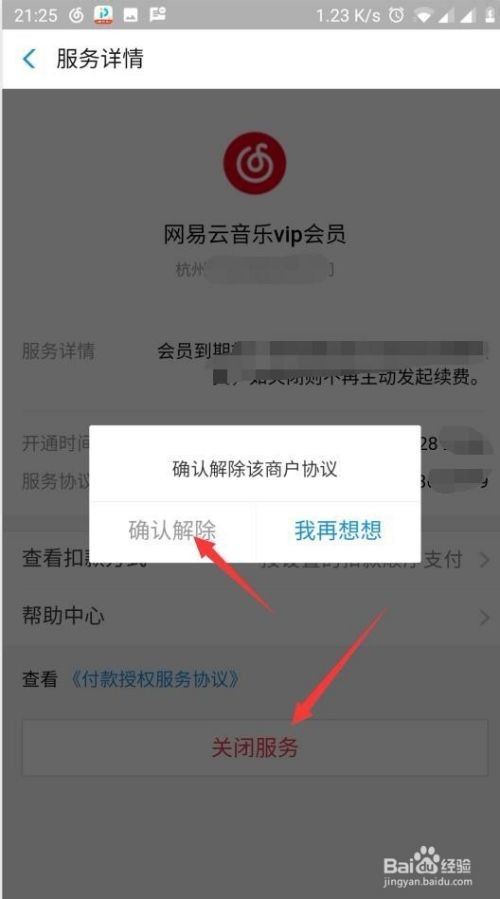Image resolution: width=500 pixels, height=899 pixels.
Task: Tap the 网易云音乐vip会员 title text
Action: pos(255,234)
